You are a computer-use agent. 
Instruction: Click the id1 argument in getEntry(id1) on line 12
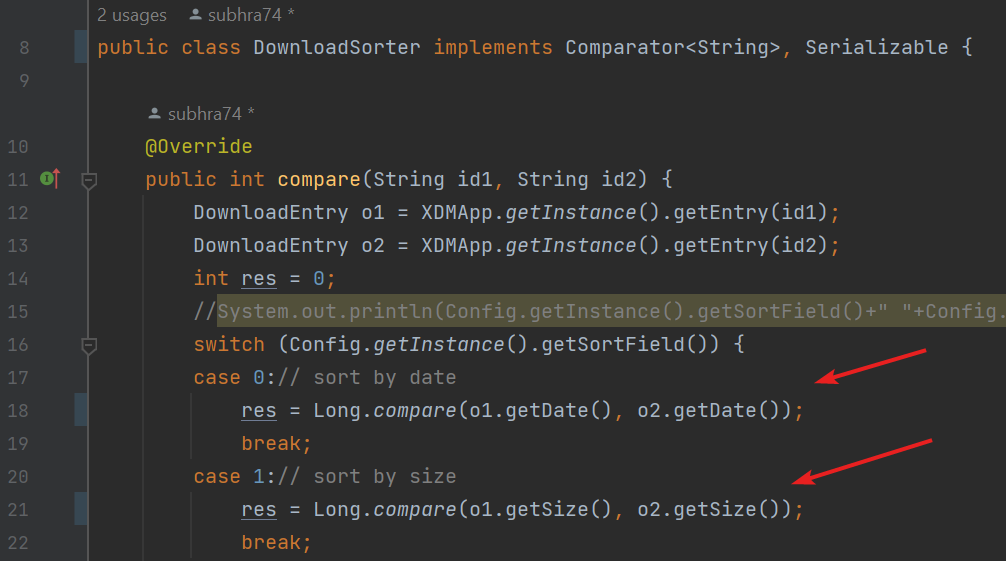click(799, 212)
